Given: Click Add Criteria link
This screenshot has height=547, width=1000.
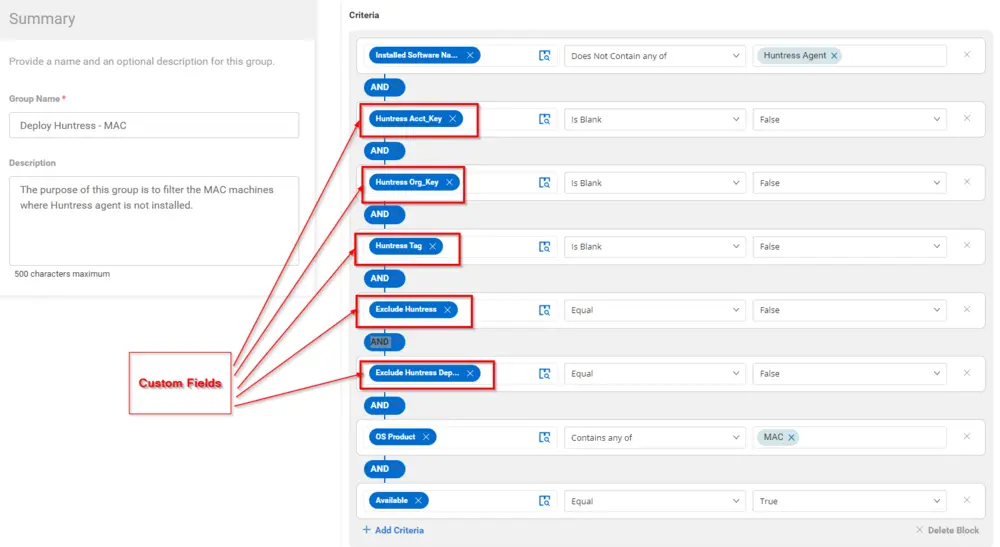Looking at the screenshot, I should click(x=393, y=530).
